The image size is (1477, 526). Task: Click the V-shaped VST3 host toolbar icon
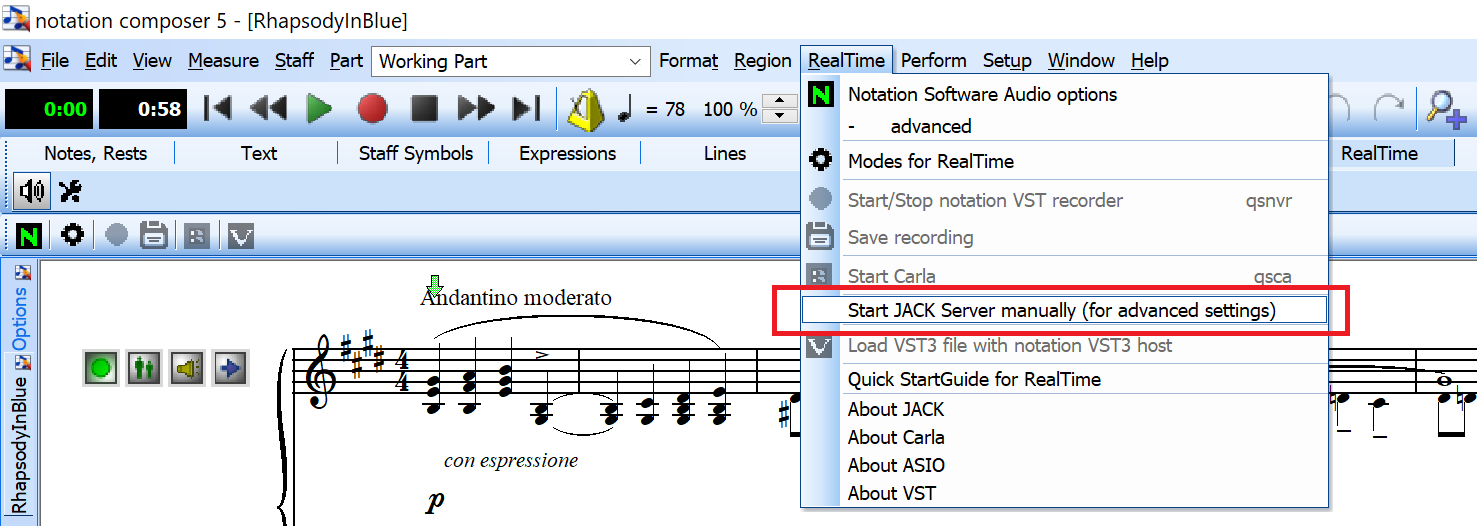pos(241,236)
